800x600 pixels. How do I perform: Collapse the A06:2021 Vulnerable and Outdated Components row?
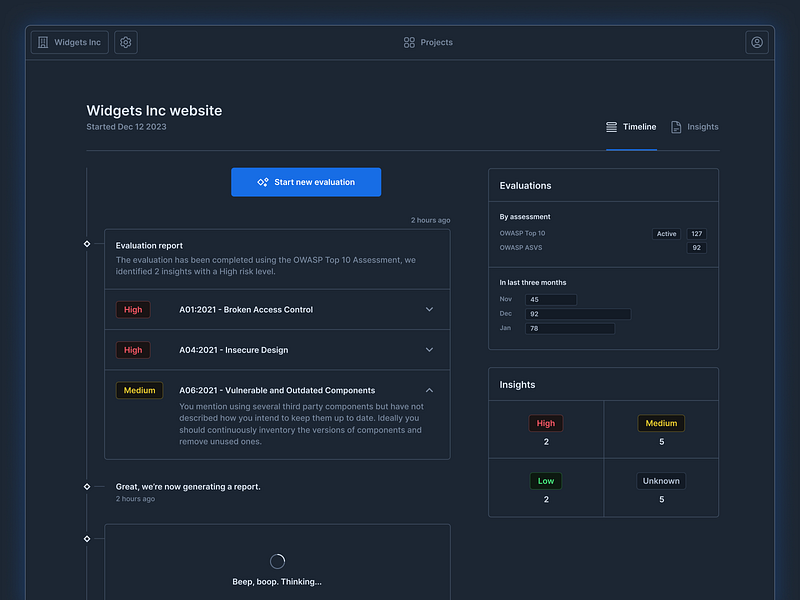point(430,390)
